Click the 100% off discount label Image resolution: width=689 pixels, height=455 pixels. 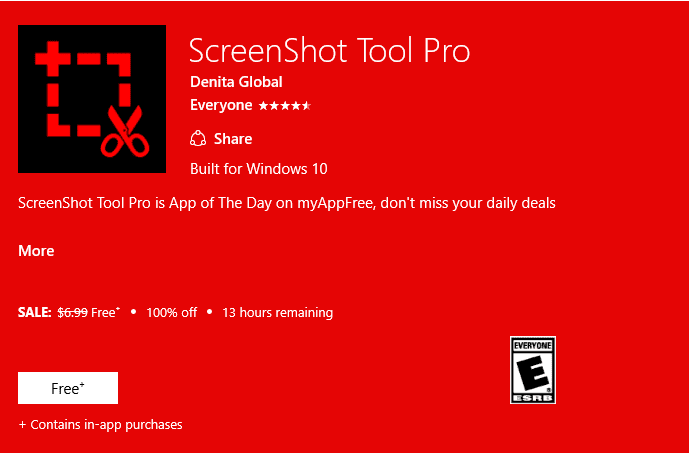(x=172, y=313)
